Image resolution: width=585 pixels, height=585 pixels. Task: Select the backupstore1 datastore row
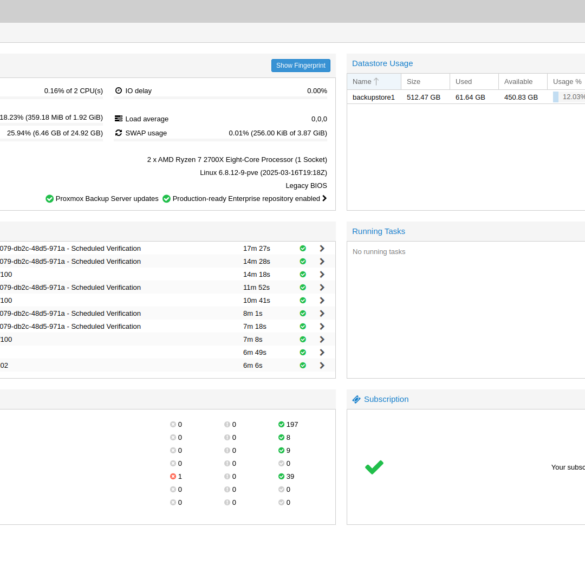[466, 97]
